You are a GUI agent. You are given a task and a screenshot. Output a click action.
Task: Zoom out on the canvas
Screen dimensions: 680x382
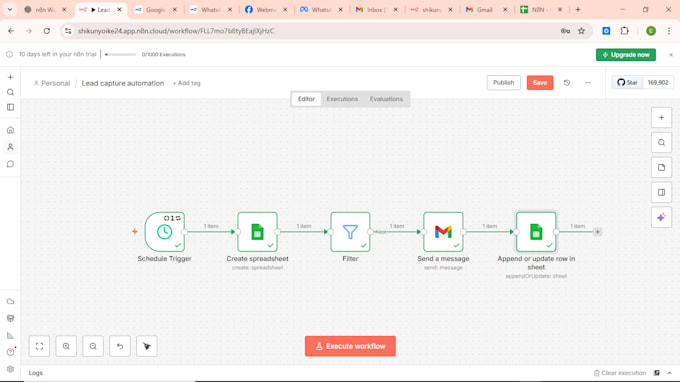pos(93,346)
